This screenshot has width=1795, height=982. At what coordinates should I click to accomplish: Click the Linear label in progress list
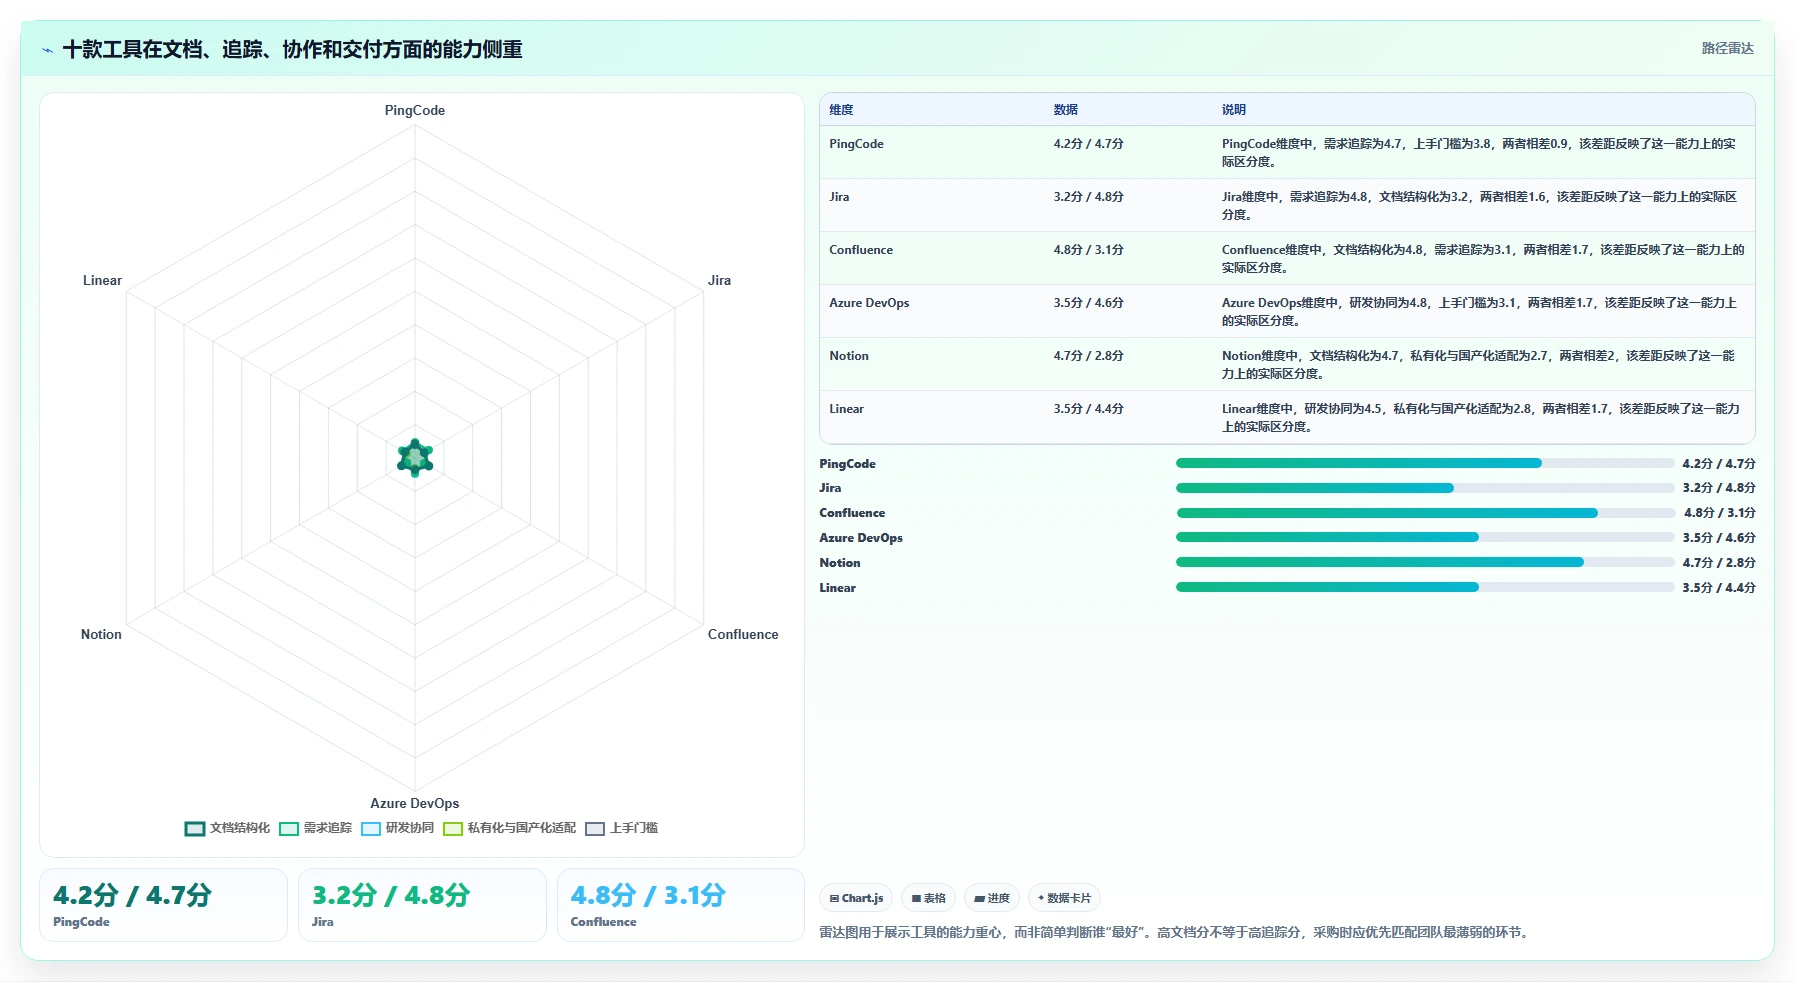pos(837,588)
